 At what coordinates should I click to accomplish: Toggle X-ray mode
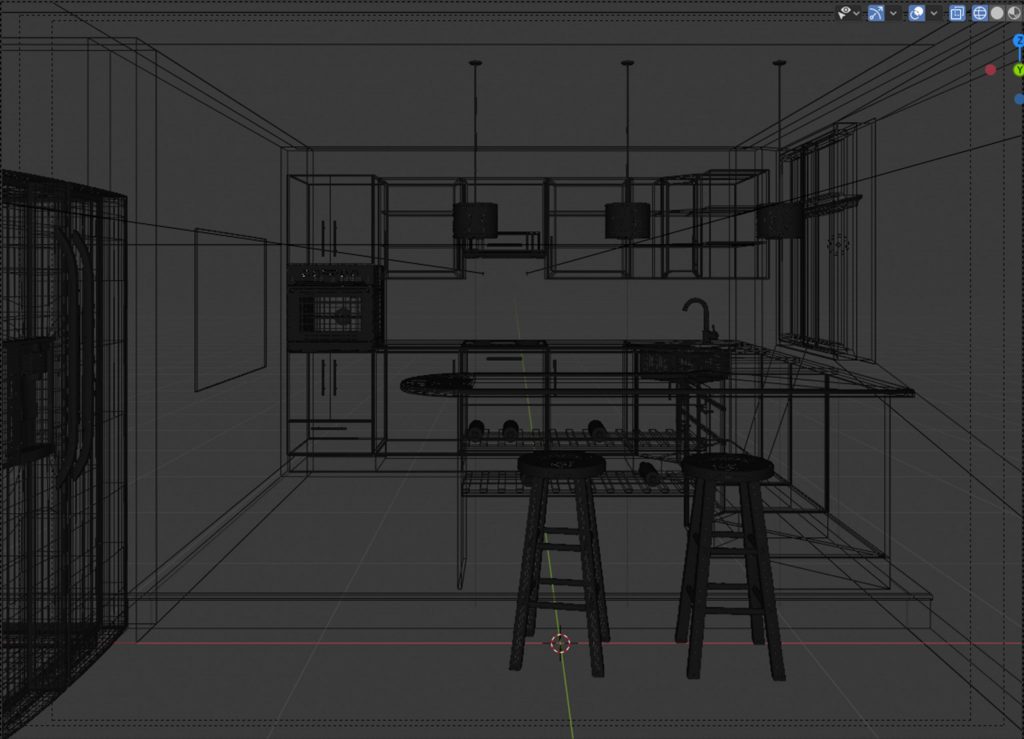(957, 13)
